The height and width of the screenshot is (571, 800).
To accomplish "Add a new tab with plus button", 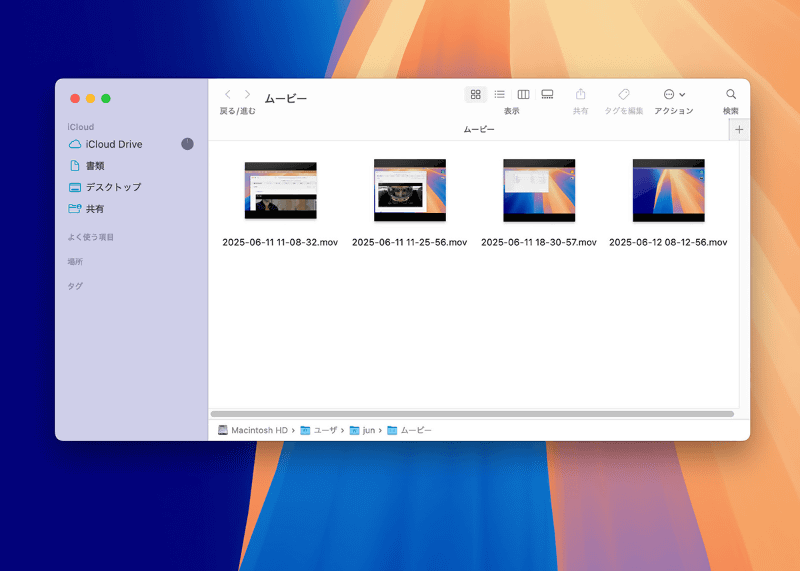I will (x=739, y=130).
